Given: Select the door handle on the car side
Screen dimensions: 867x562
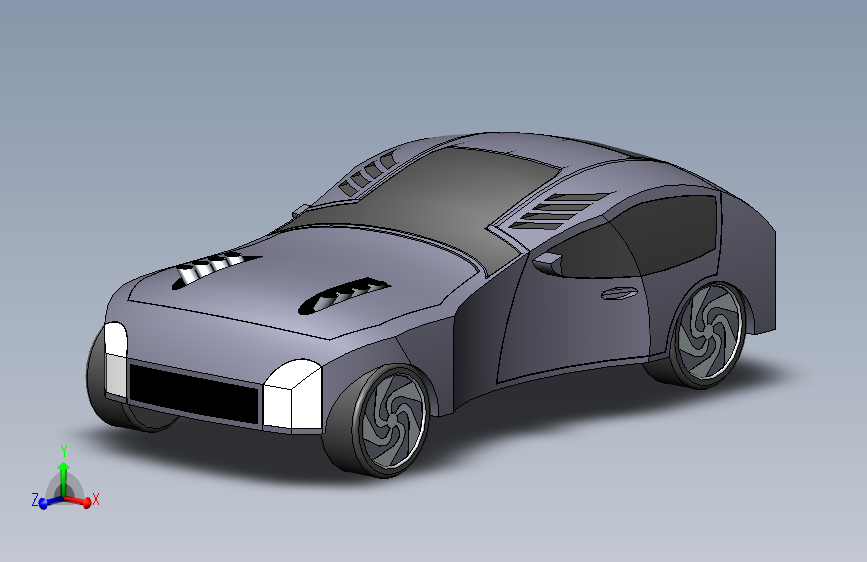Looking at the screenshot, I should click(x=619, y=293).
